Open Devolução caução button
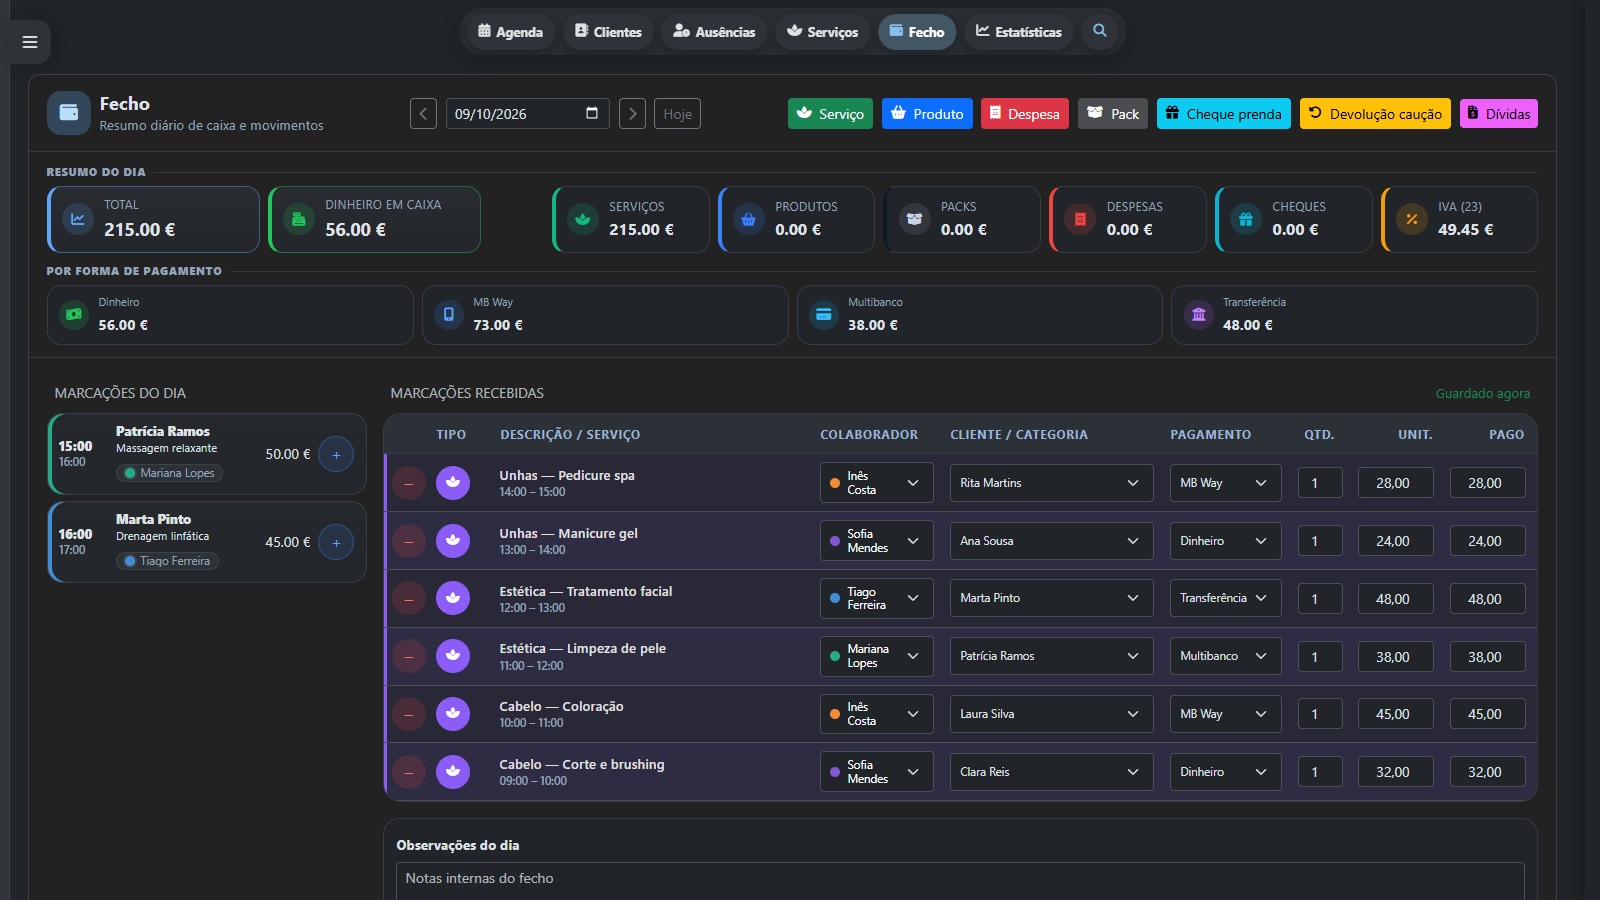 1375,114
